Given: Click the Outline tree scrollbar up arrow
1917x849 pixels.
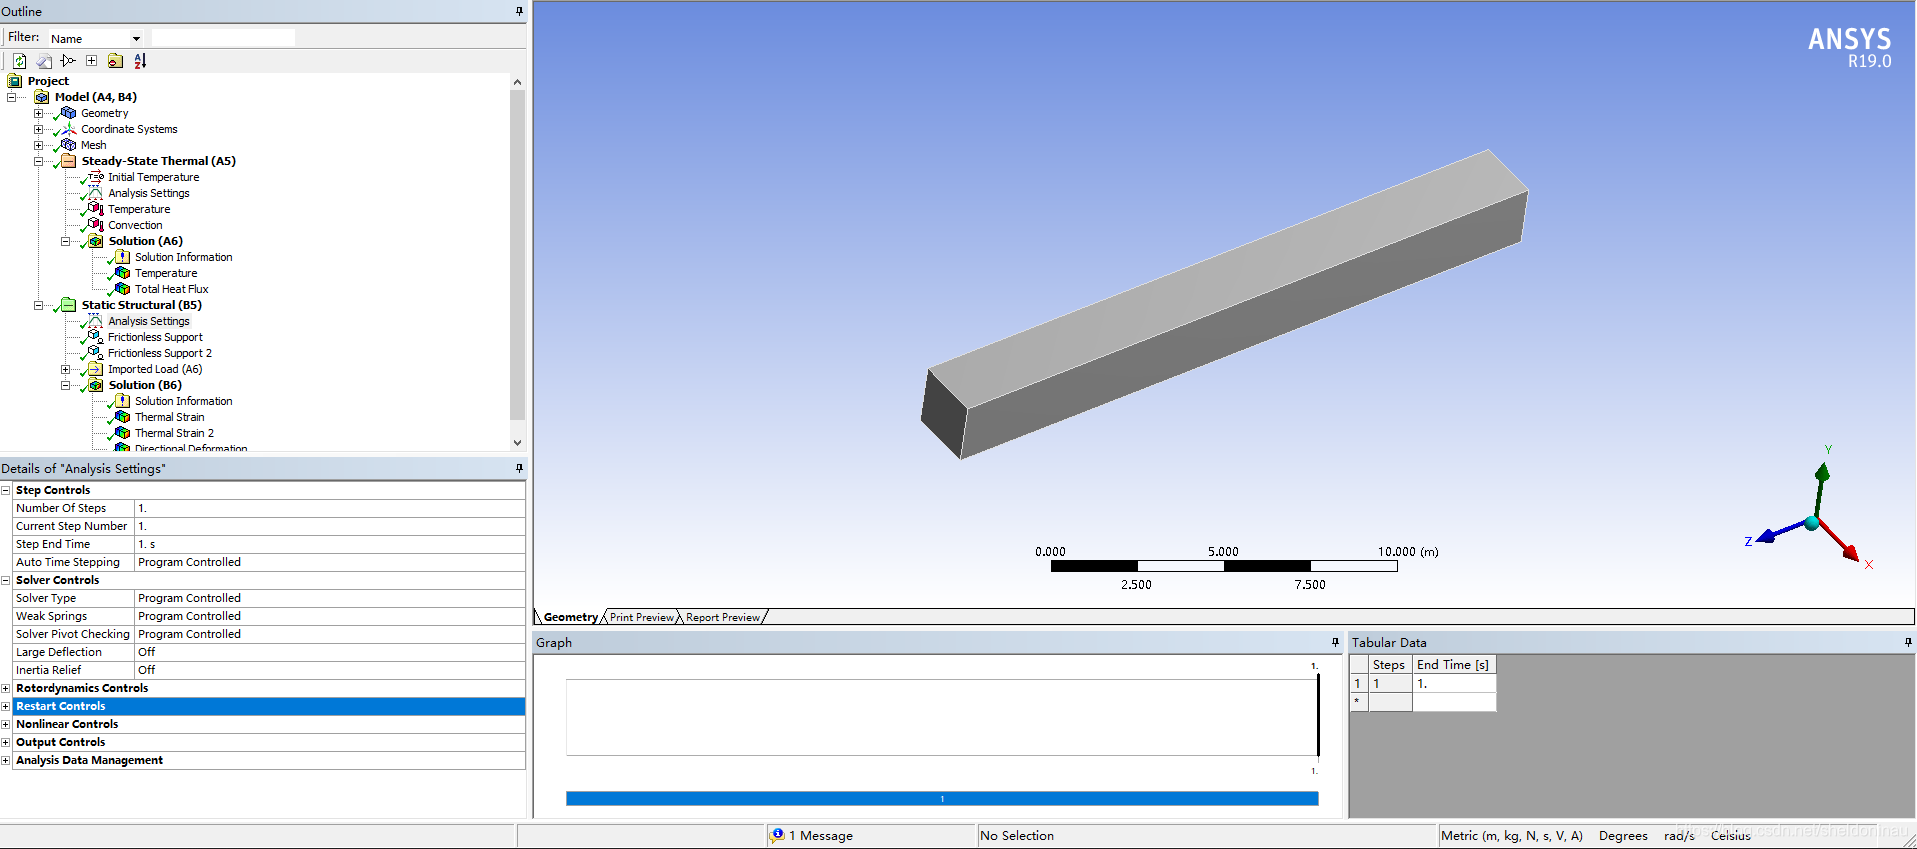Looking at the screenshot, I should pyautogui.click(x=517, y=82).
